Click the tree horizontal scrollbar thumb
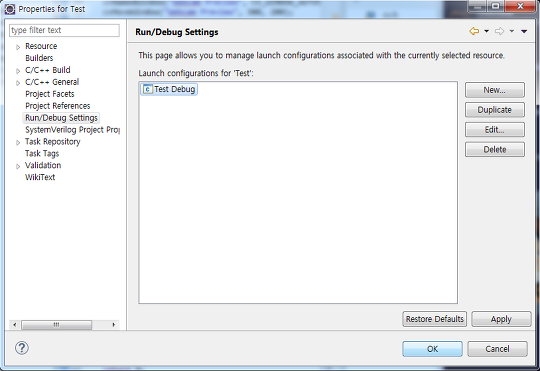This screenshot has height=371, width=540. 56,324
